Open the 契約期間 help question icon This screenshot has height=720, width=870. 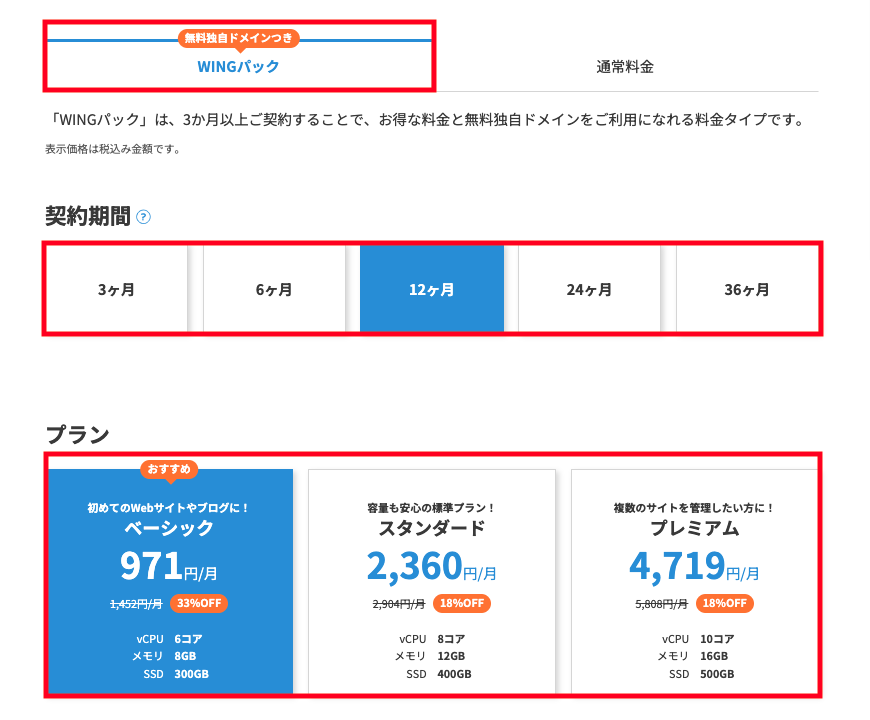143,217
